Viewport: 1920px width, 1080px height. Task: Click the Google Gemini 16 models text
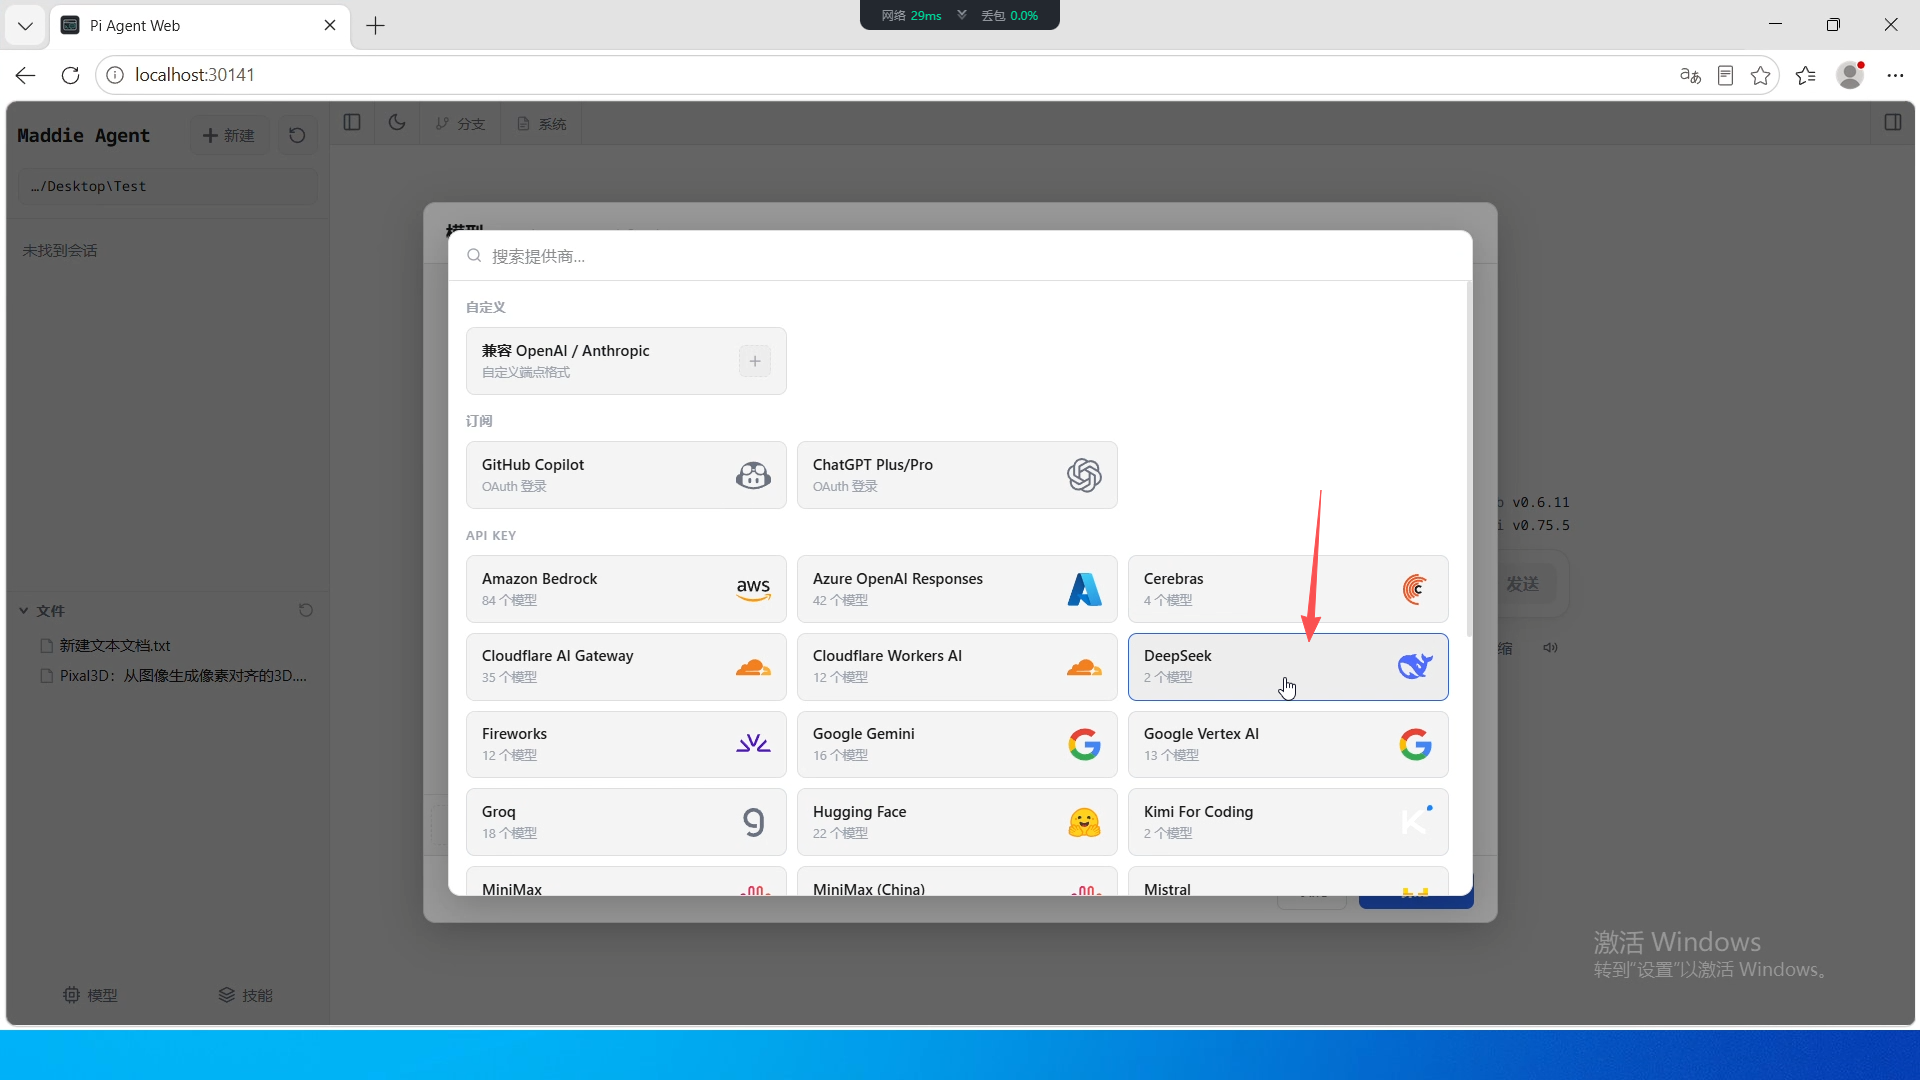(840, 756)
